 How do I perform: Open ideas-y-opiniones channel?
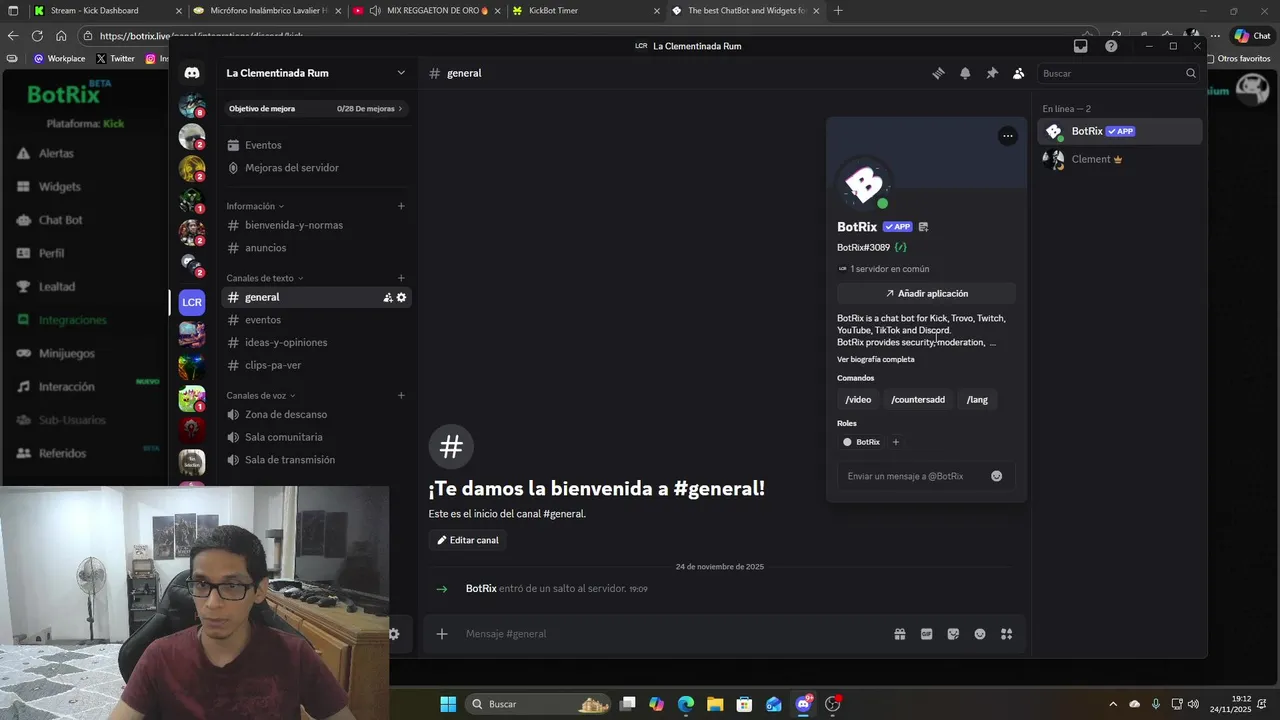point(315,342)
